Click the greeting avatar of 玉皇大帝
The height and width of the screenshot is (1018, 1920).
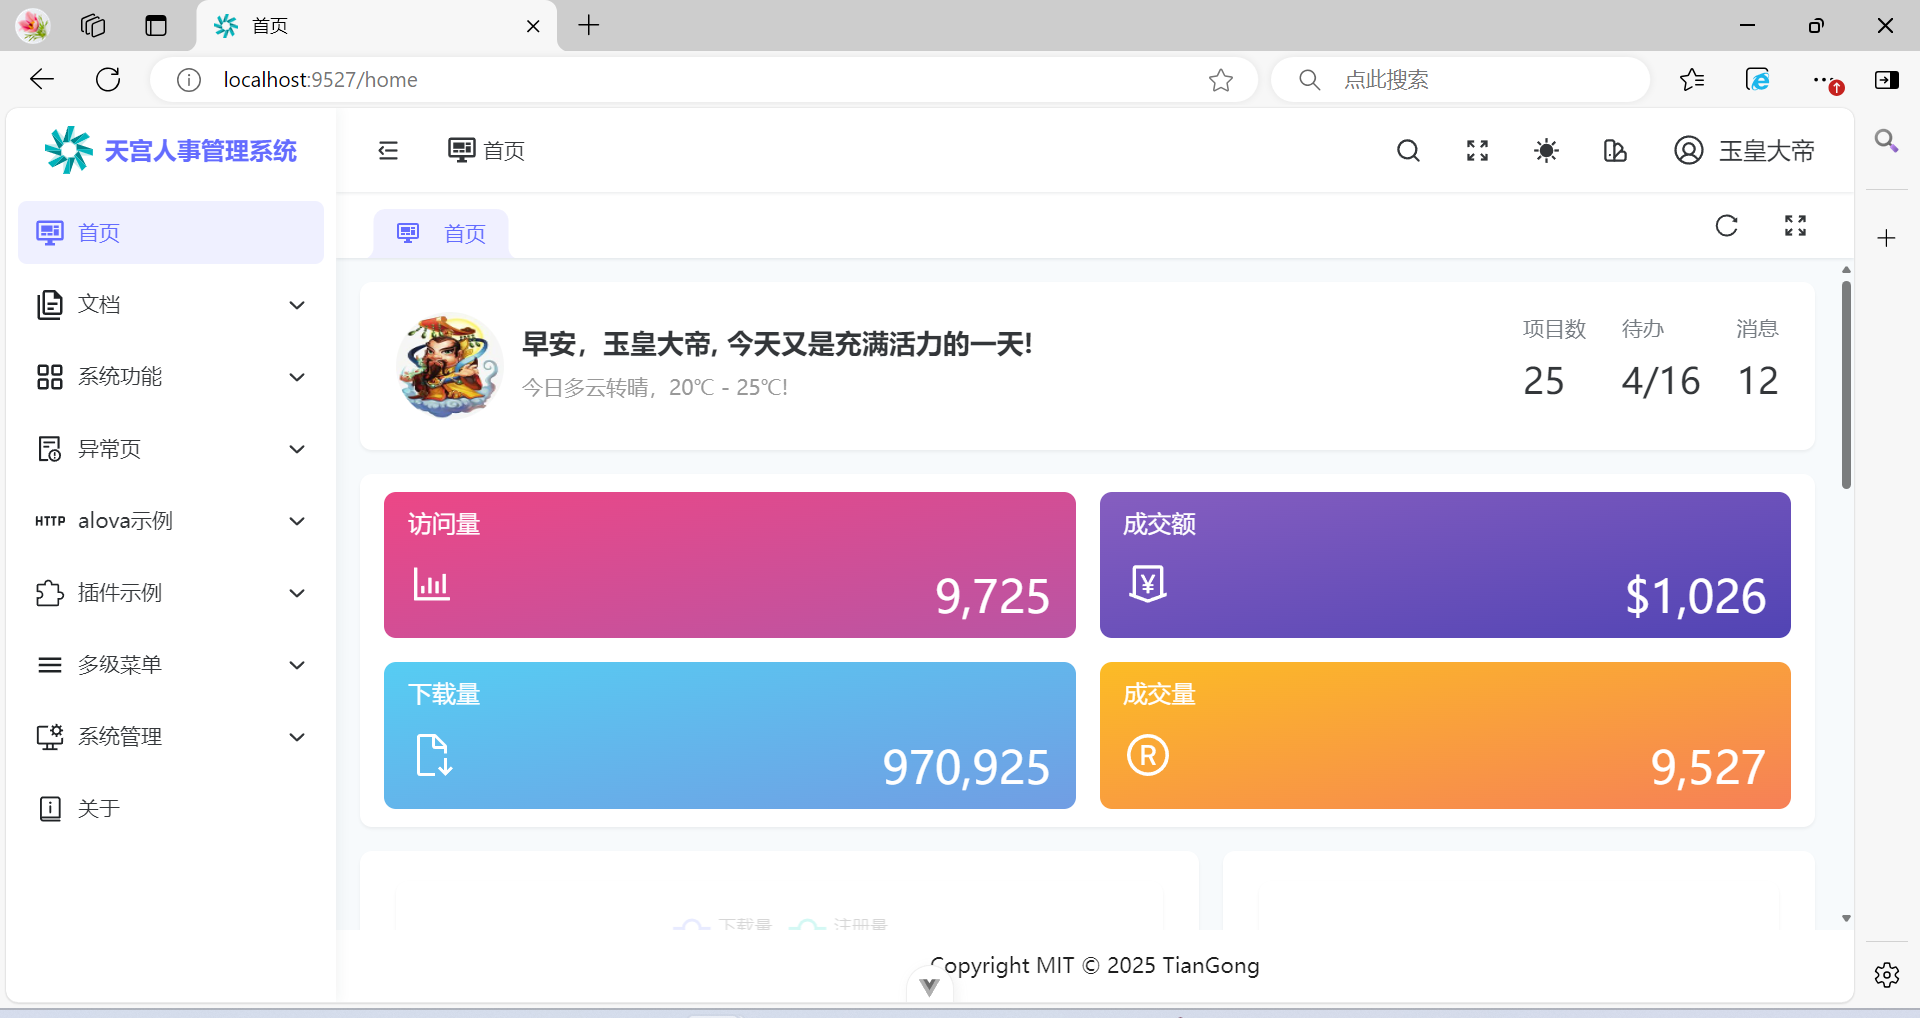click(448, 366)
